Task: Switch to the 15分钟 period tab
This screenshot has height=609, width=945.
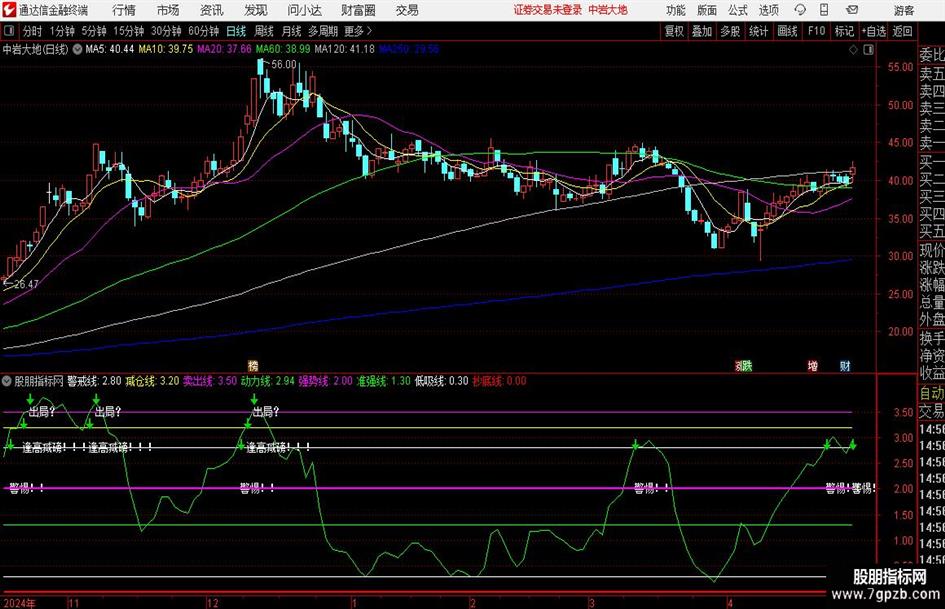Action: (128, 31)
